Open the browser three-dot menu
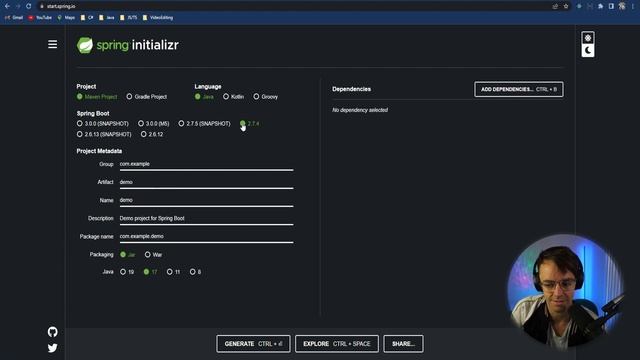Image resolution: width=640 pixels, height=360 pixels. tap(633, 6)
